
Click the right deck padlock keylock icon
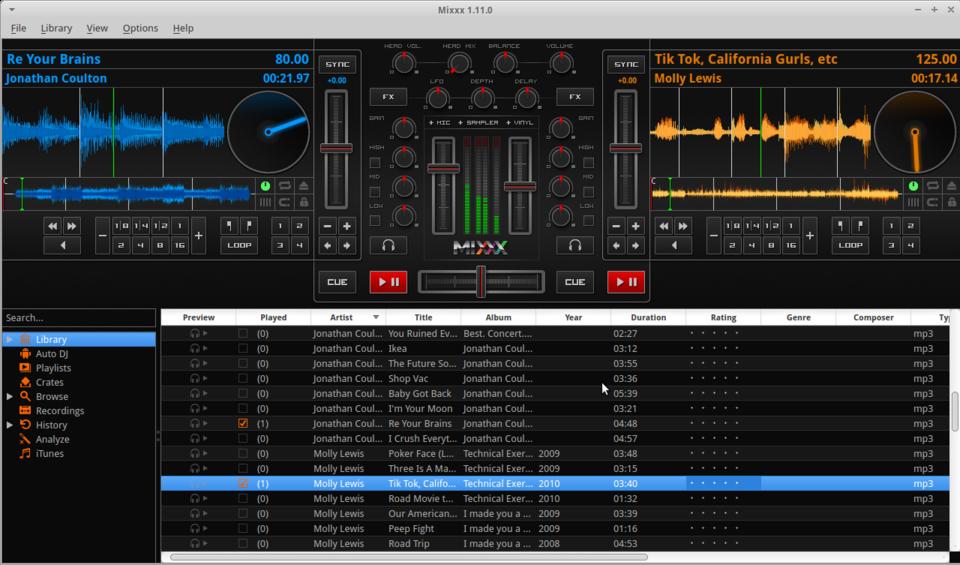(950, 202)
